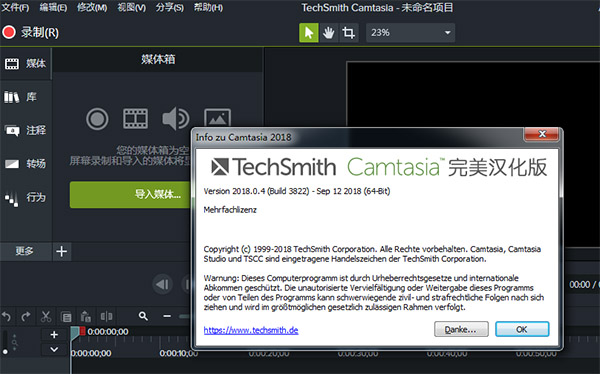Add a track with the plus button
The width and height of the screenshot is (600, 374).
pyautogui.click(x=54, y=335)
